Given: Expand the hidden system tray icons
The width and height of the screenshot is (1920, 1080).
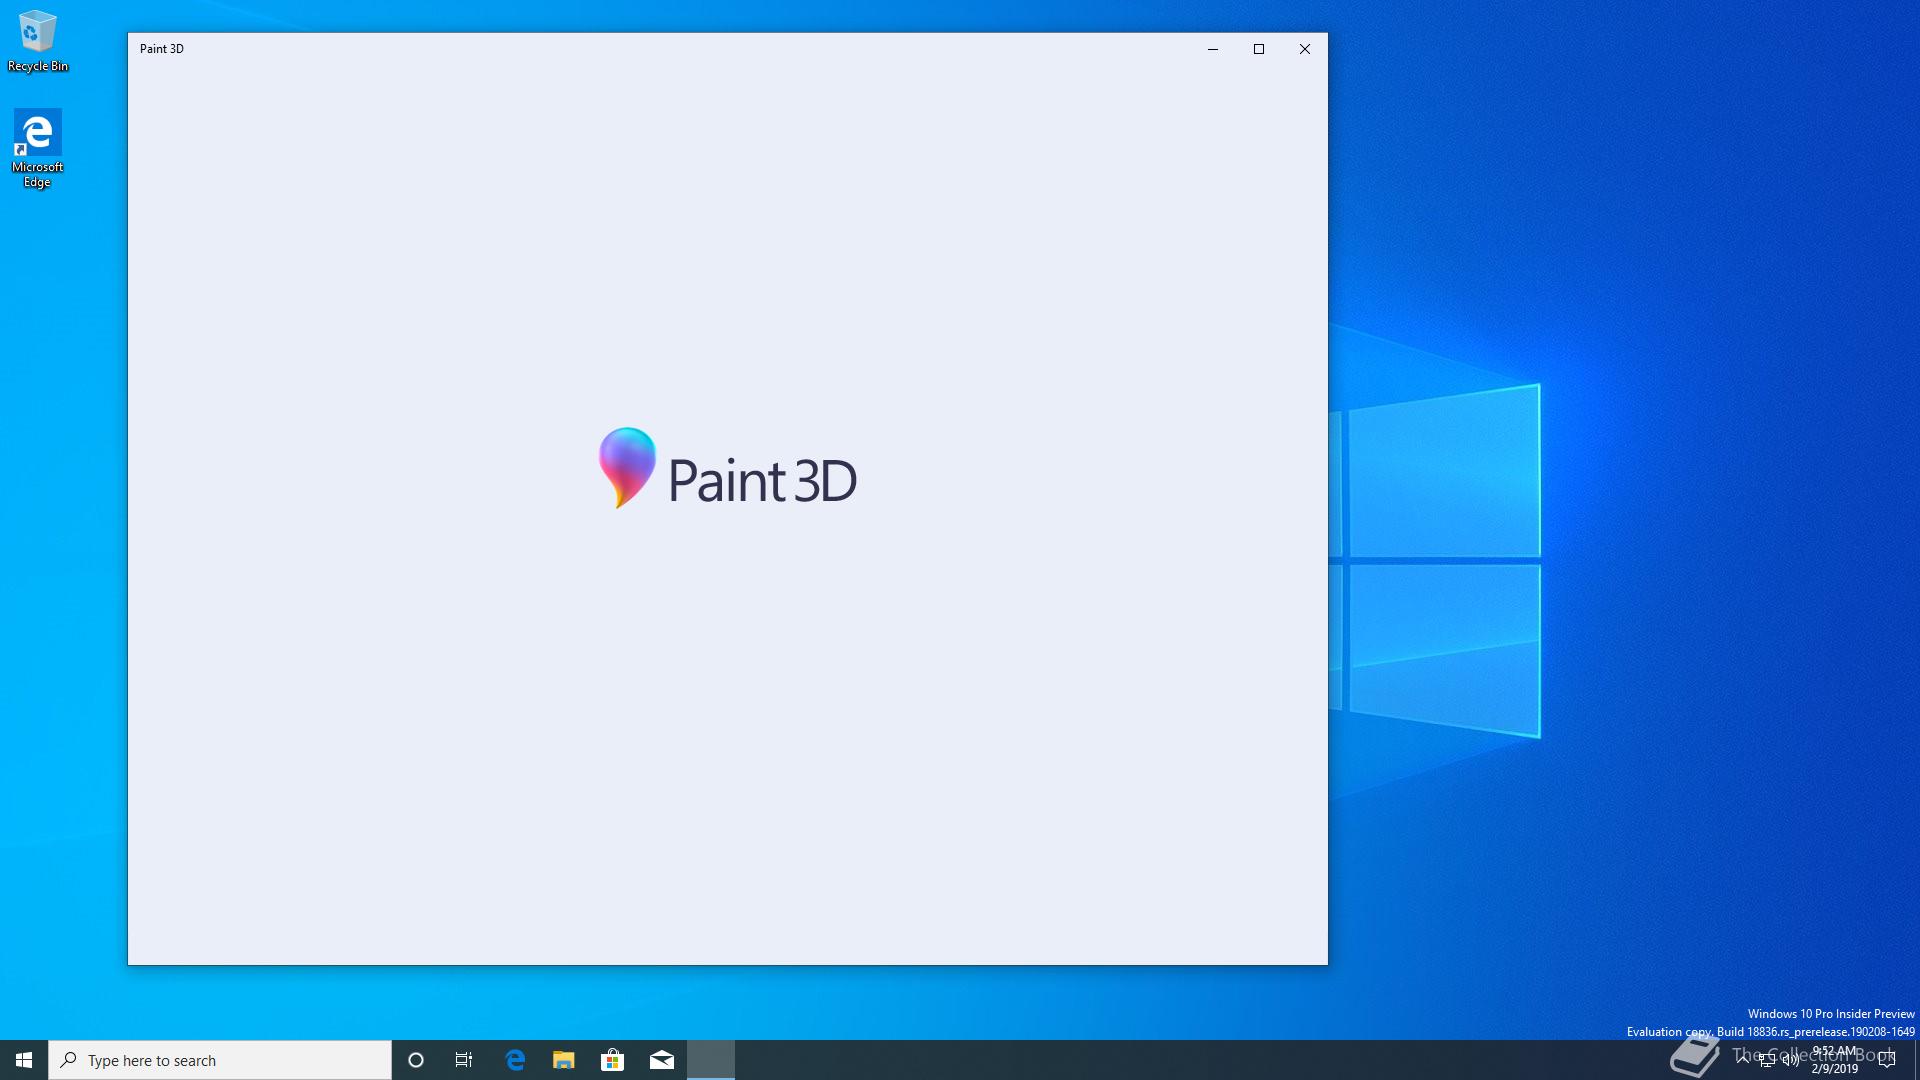Looking at the screenshot, I should tap(1743, 1059).
